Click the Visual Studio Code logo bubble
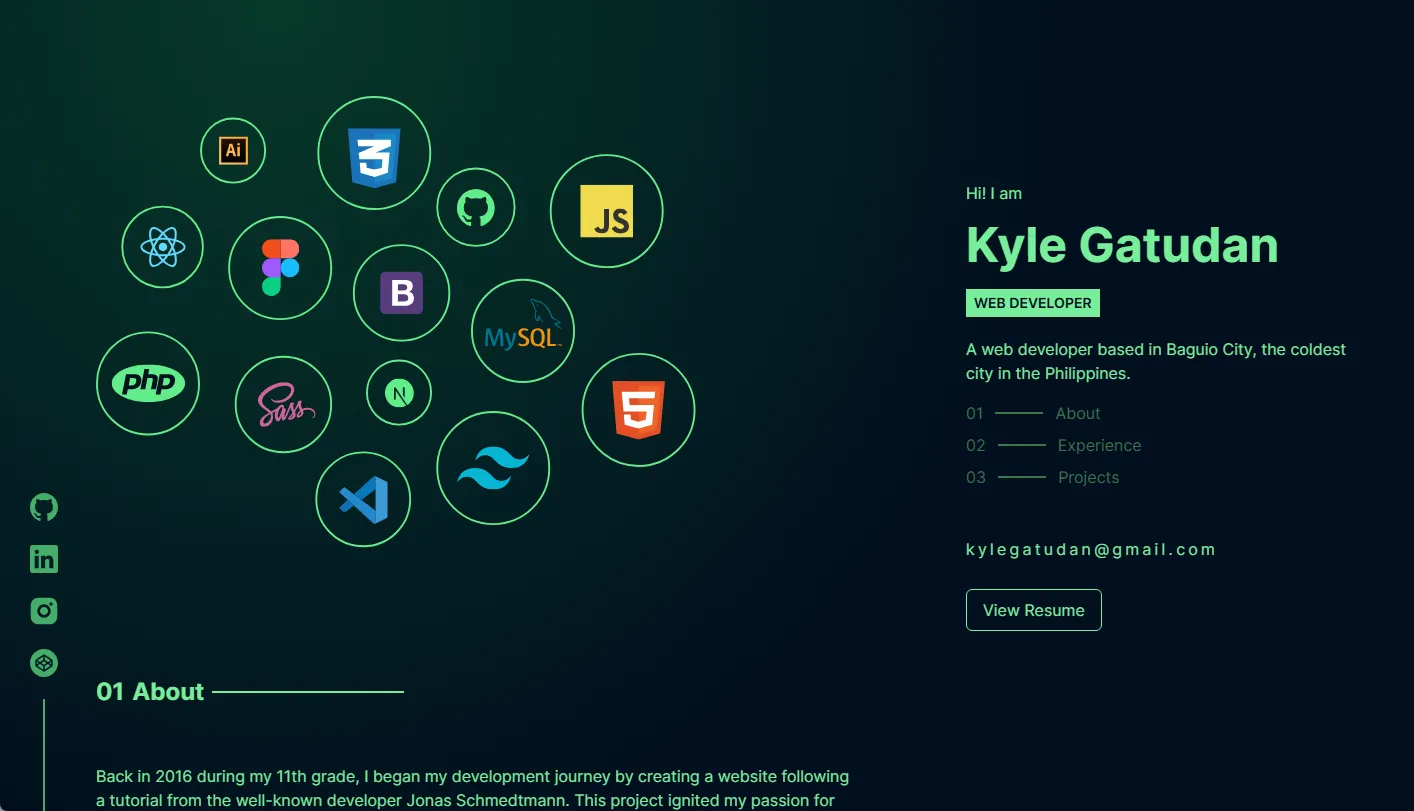Viewport: 1414px width, 811px height. [363, 499]
